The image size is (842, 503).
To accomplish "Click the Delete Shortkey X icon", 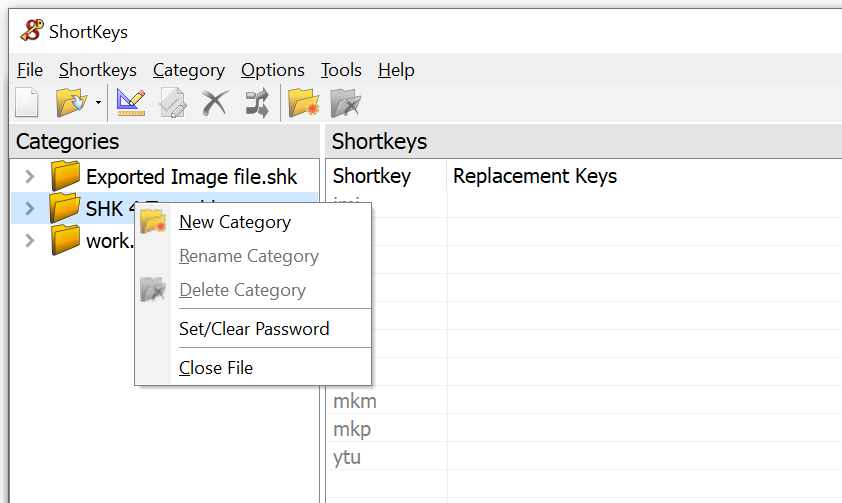I will point(214,102).
